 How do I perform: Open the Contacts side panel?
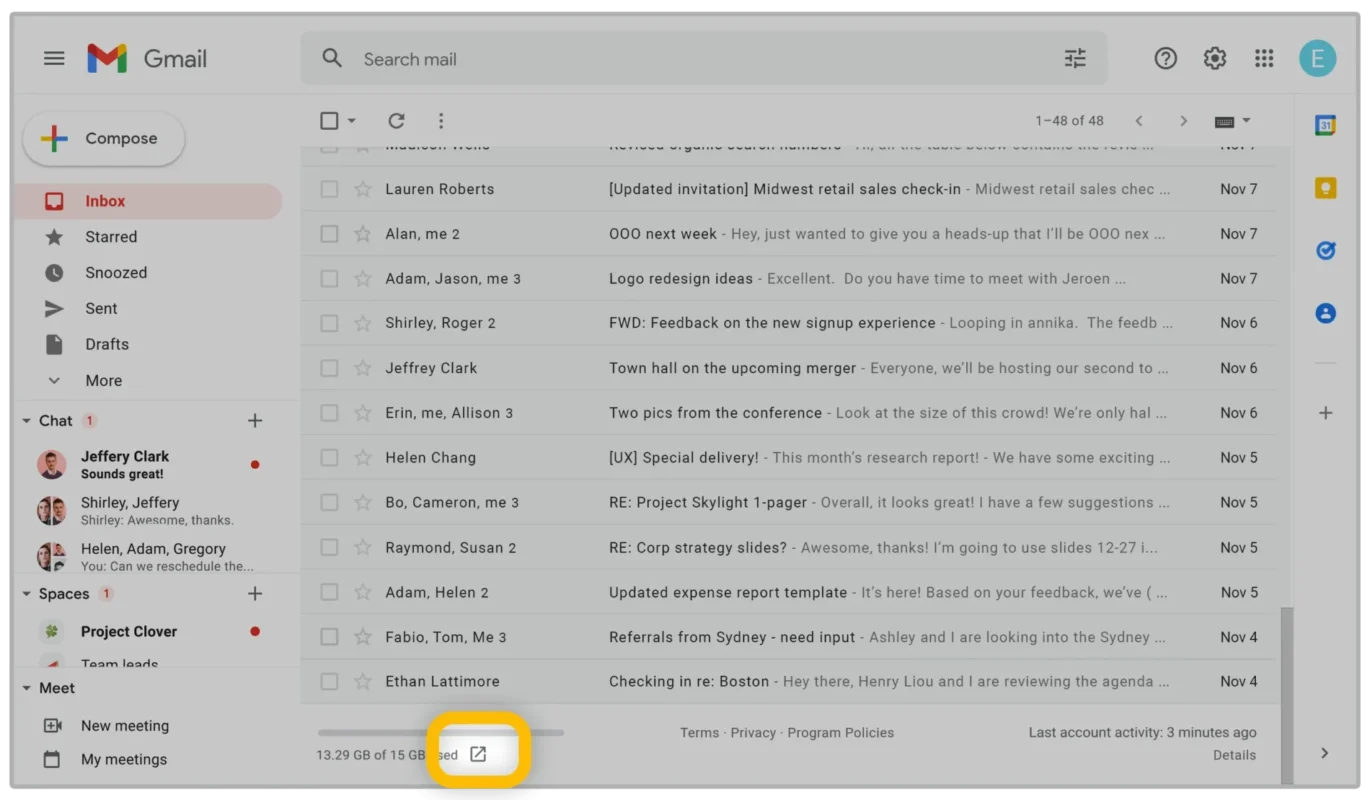click(x=1325, y=313)
